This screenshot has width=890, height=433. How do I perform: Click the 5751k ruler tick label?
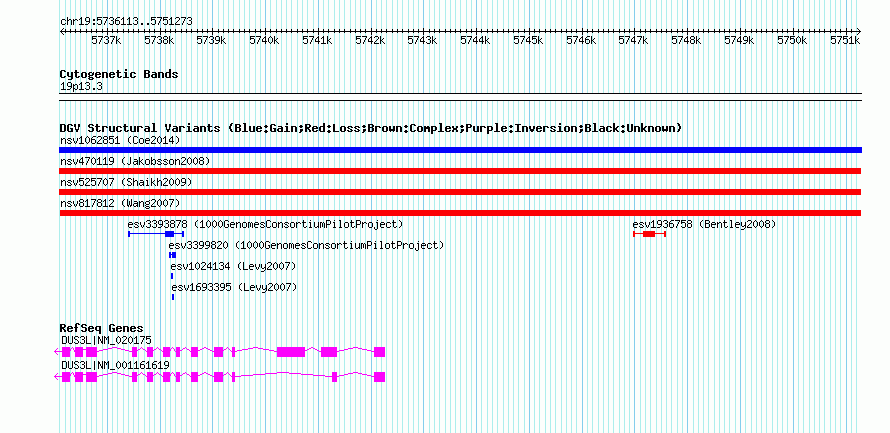click(x=845, y=40)
